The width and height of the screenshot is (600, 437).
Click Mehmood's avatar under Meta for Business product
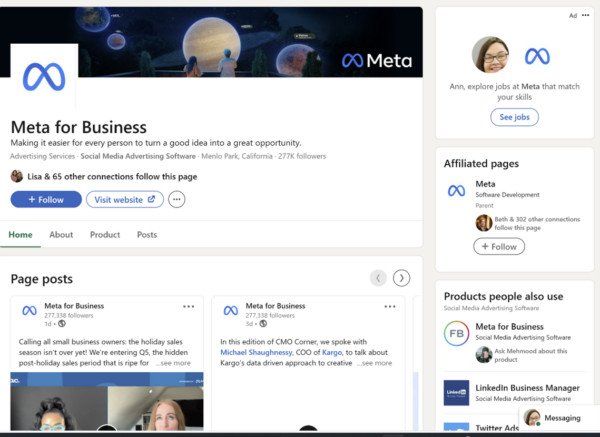484,355
